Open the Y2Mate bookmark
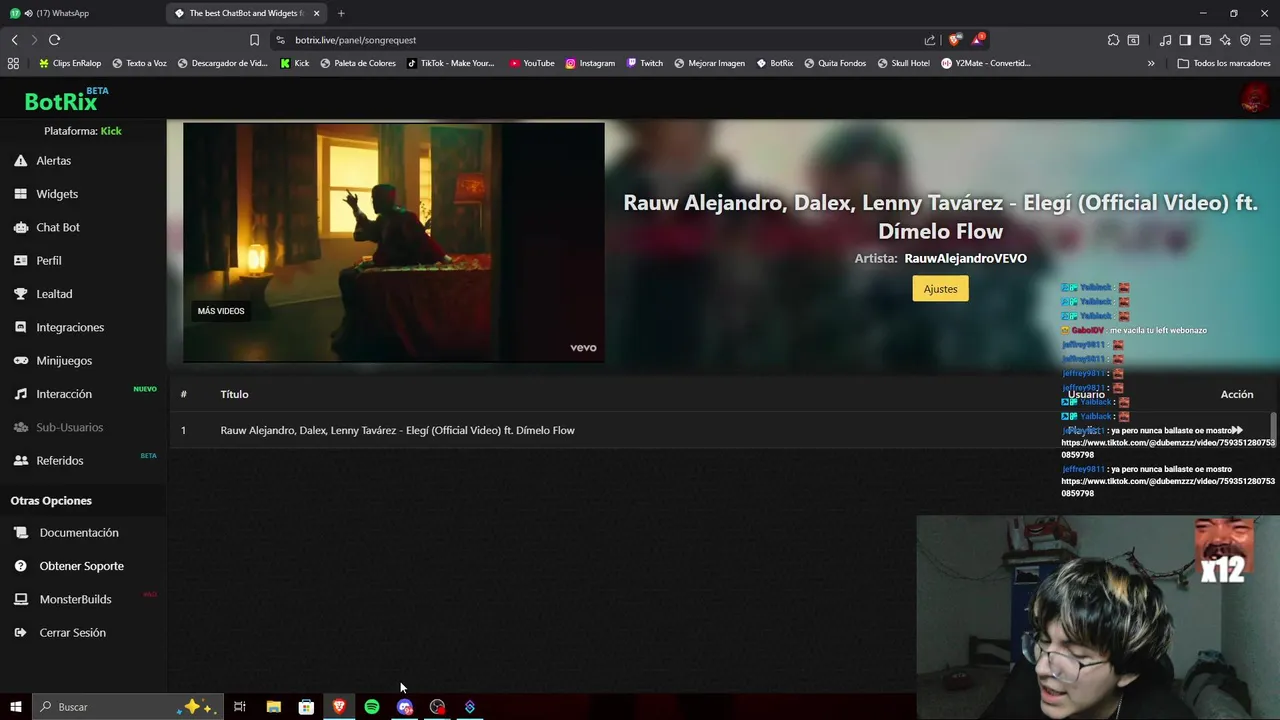1280x720 pixels. pyautogui.click(x=986, y=63)
